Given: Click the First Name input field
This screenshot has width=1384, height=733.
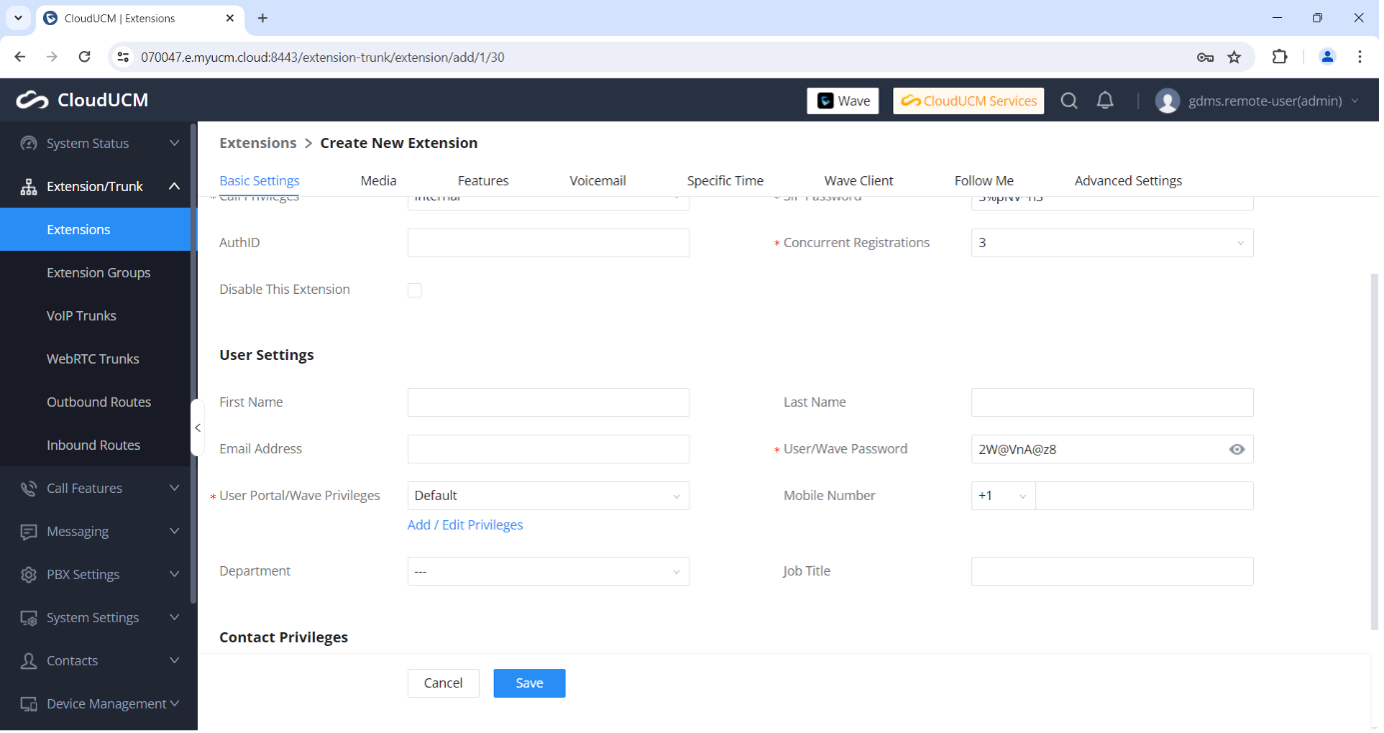Looking at the screenshot, I should pyautogui.click(x=548, y=402).
